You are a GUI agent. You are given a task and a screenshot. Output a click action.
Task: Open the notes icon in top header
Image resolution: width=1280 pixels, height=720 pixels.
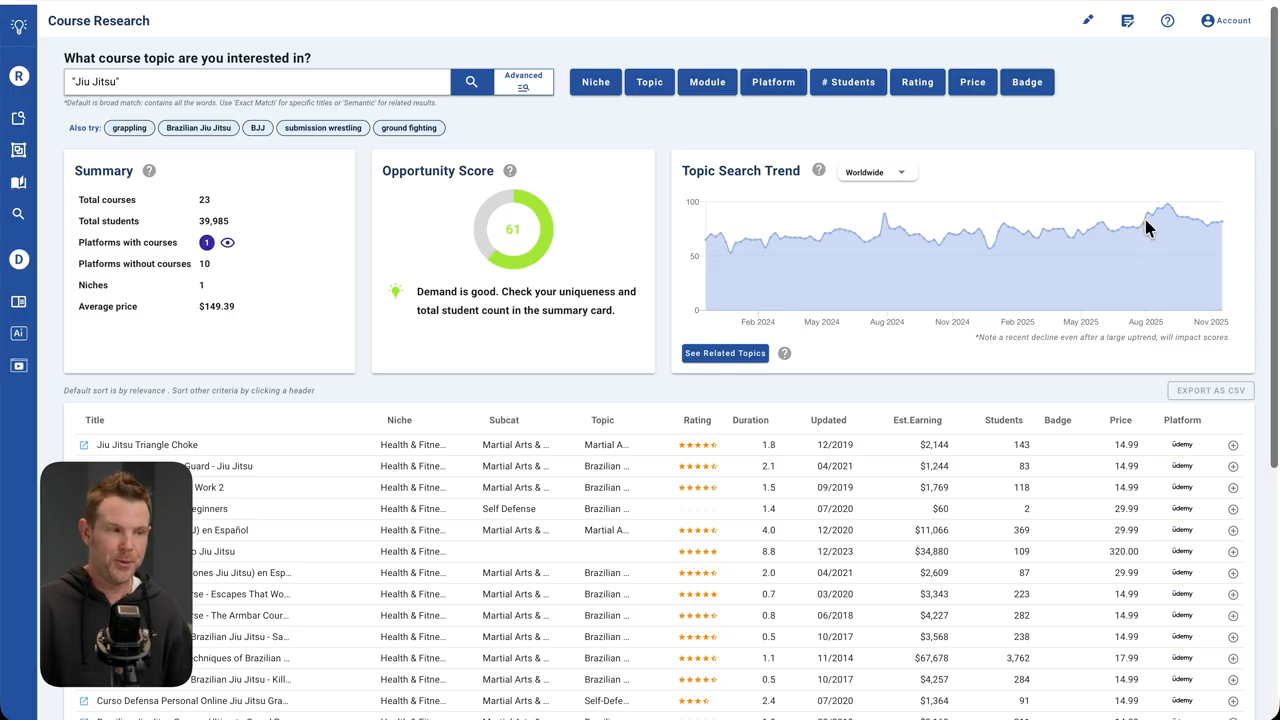pos(1127,20)
